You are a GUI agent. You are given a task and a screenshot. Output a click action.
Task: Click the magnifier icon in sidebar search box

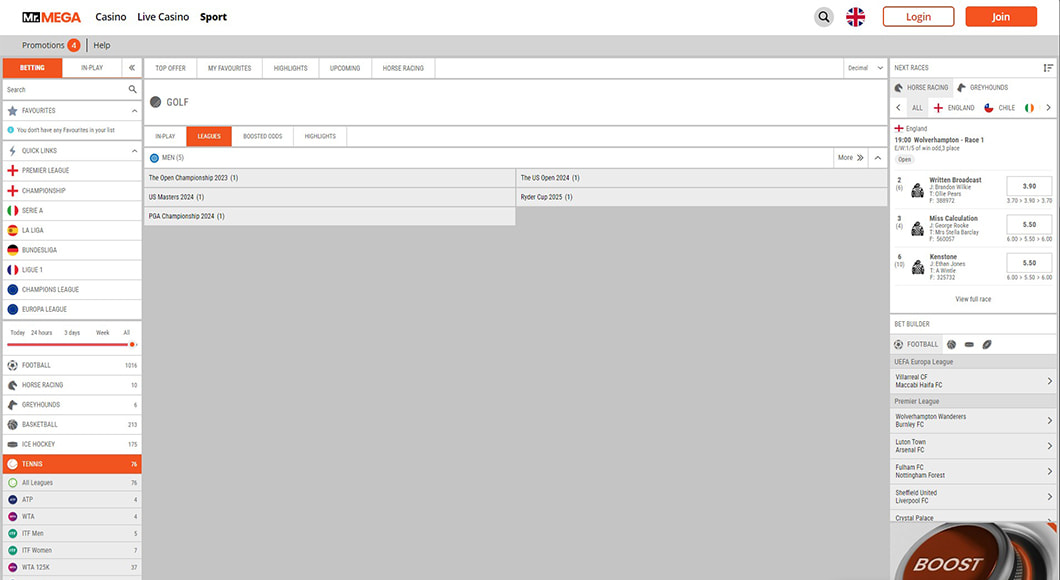(x=132, y=89)
